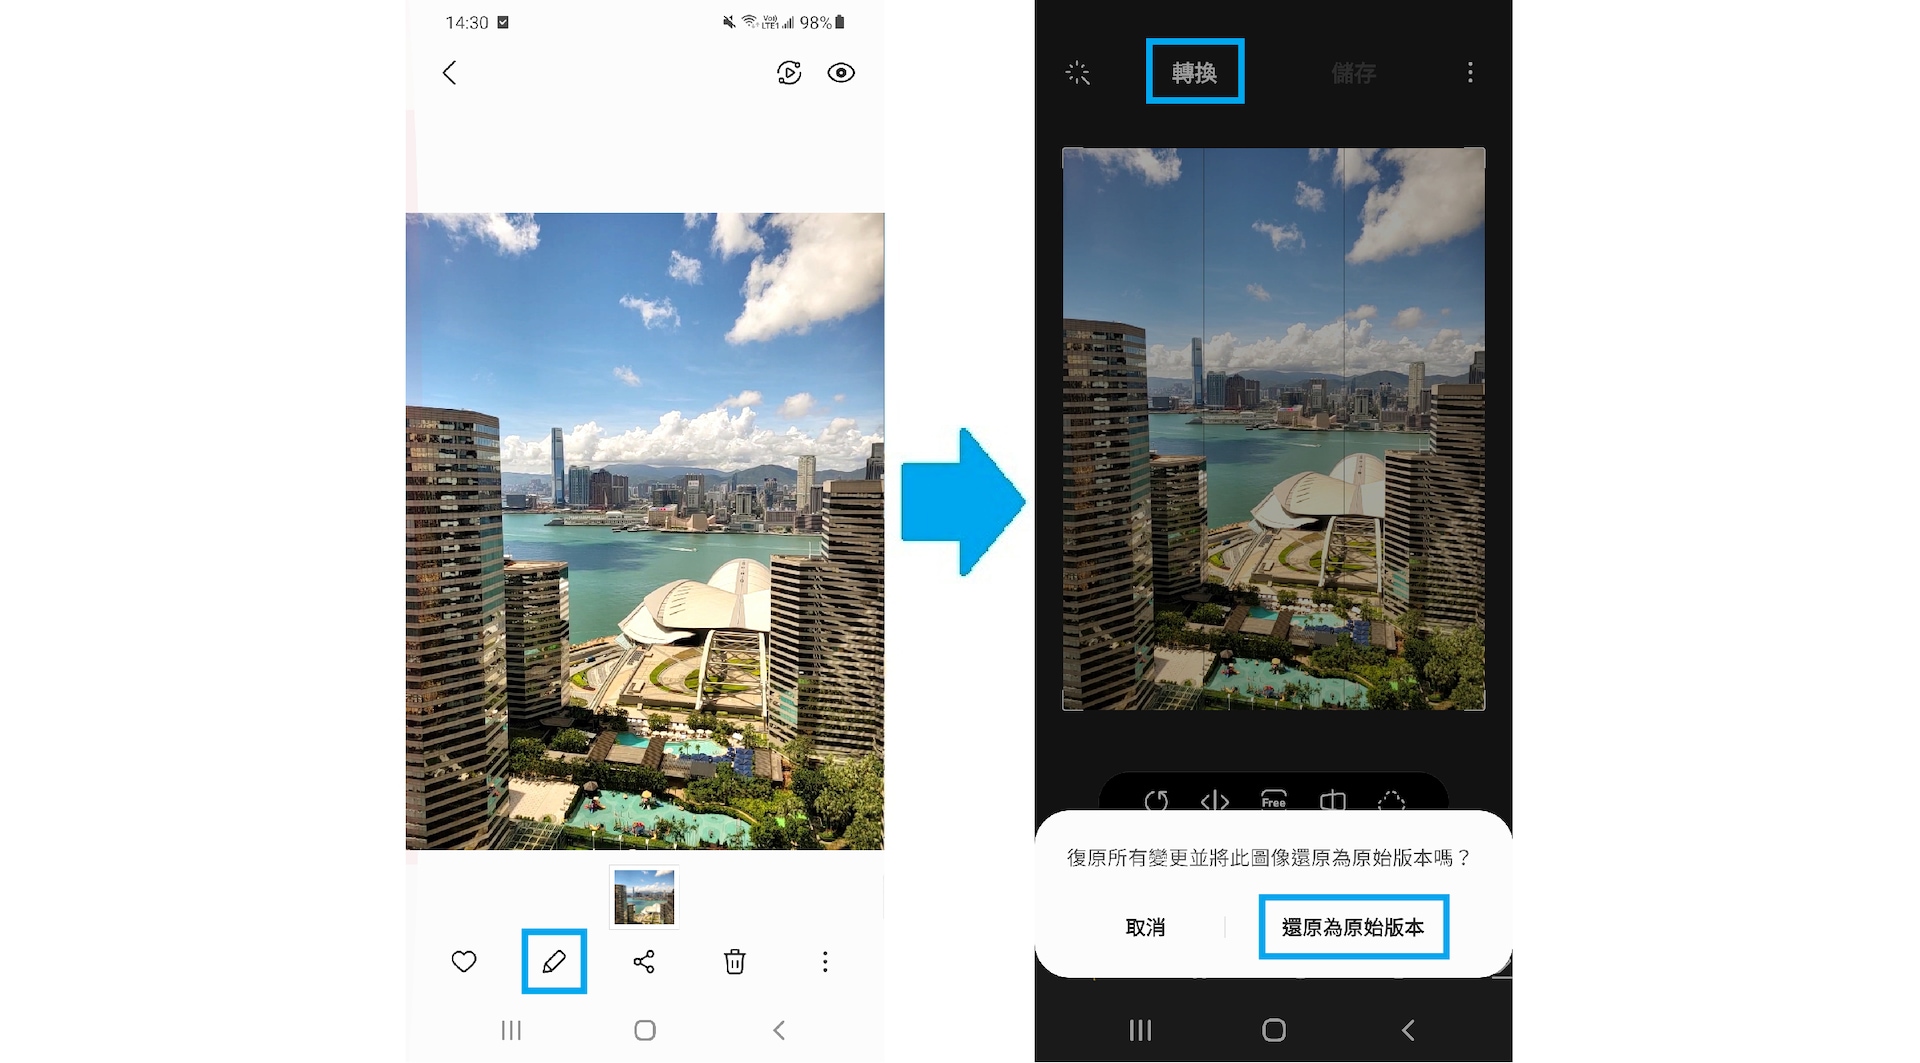Tap the dialog question text 復原所有變更
The width and height of the screenshot is (1920, 1063).
[x=1268, y=857]
